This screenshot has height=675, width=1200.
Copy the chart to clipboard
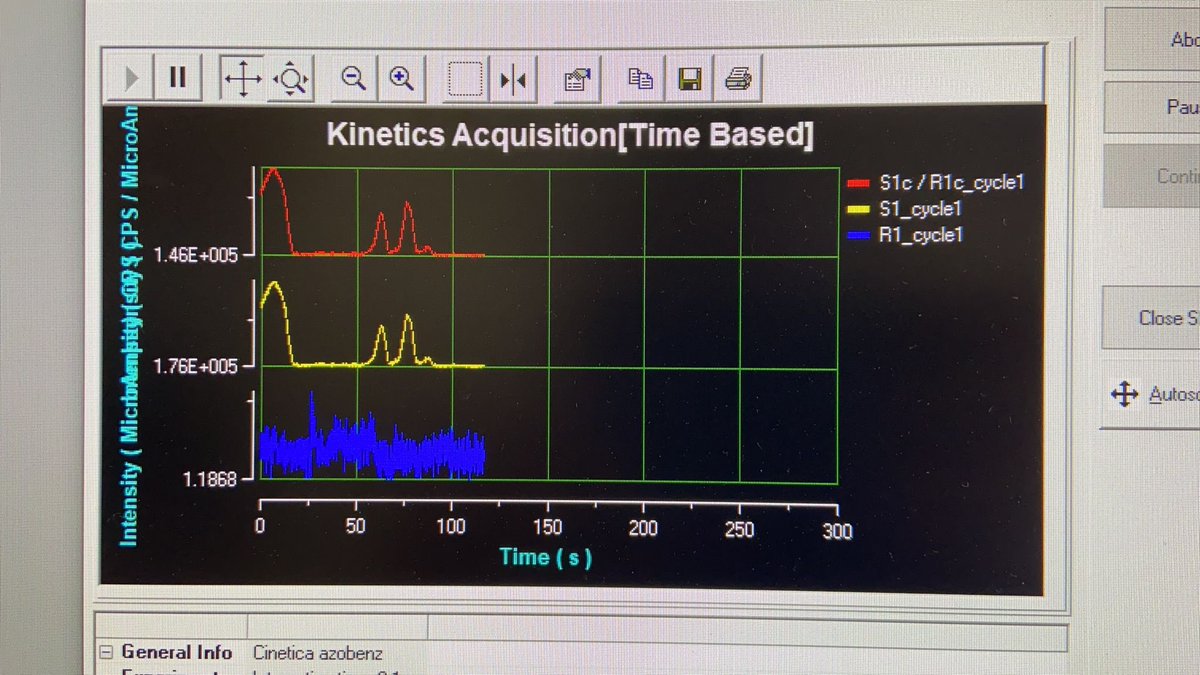pyautogui.click(x=640, y=77)
